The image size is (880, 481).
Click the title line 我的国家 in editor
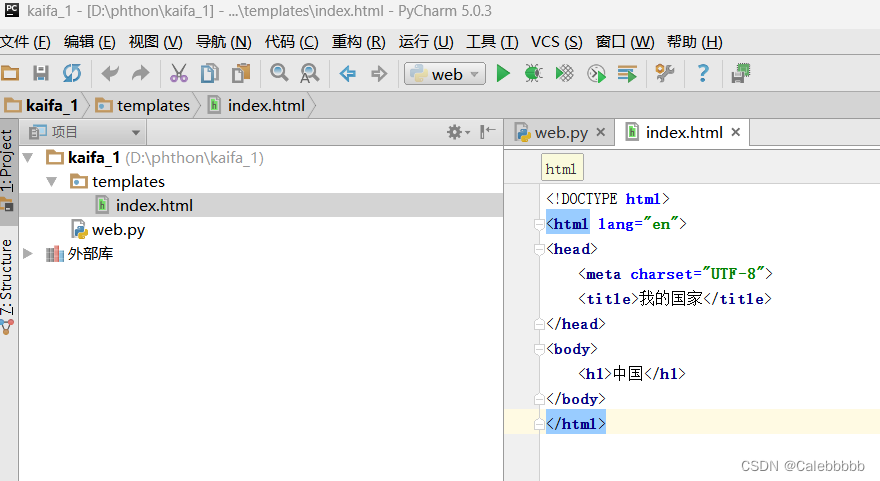675,299
